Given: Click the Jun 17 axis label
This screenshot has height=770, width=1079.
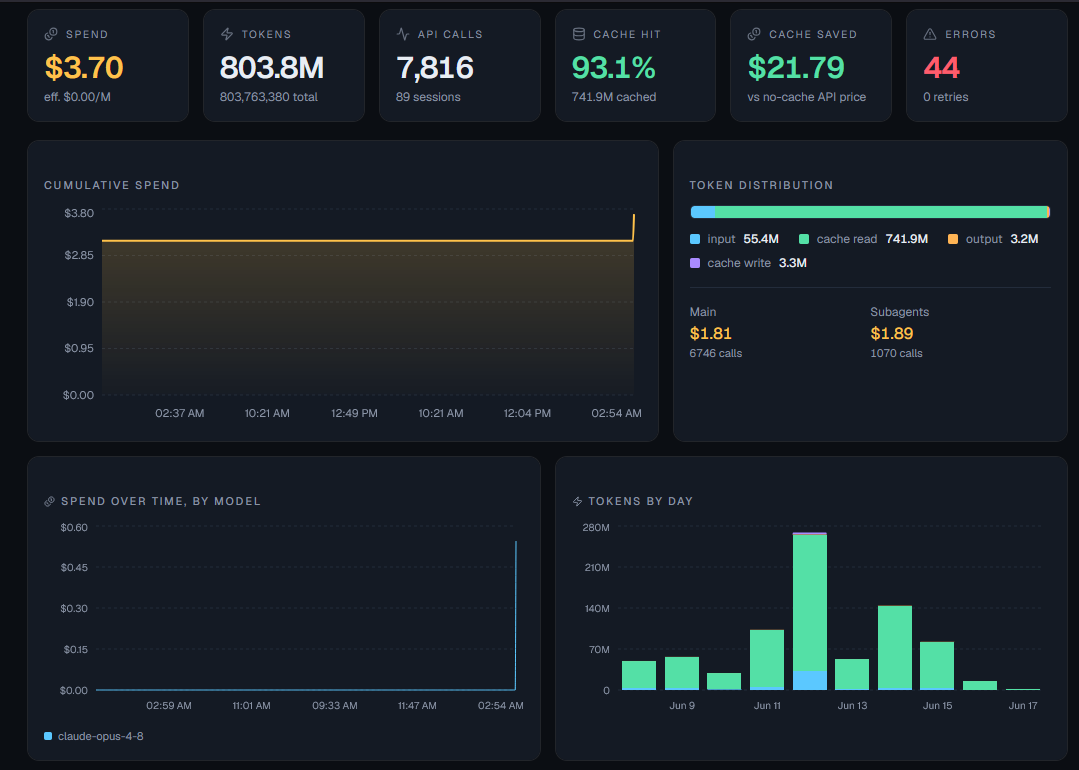Looking at the screenshot, I should coord(1023,706).
